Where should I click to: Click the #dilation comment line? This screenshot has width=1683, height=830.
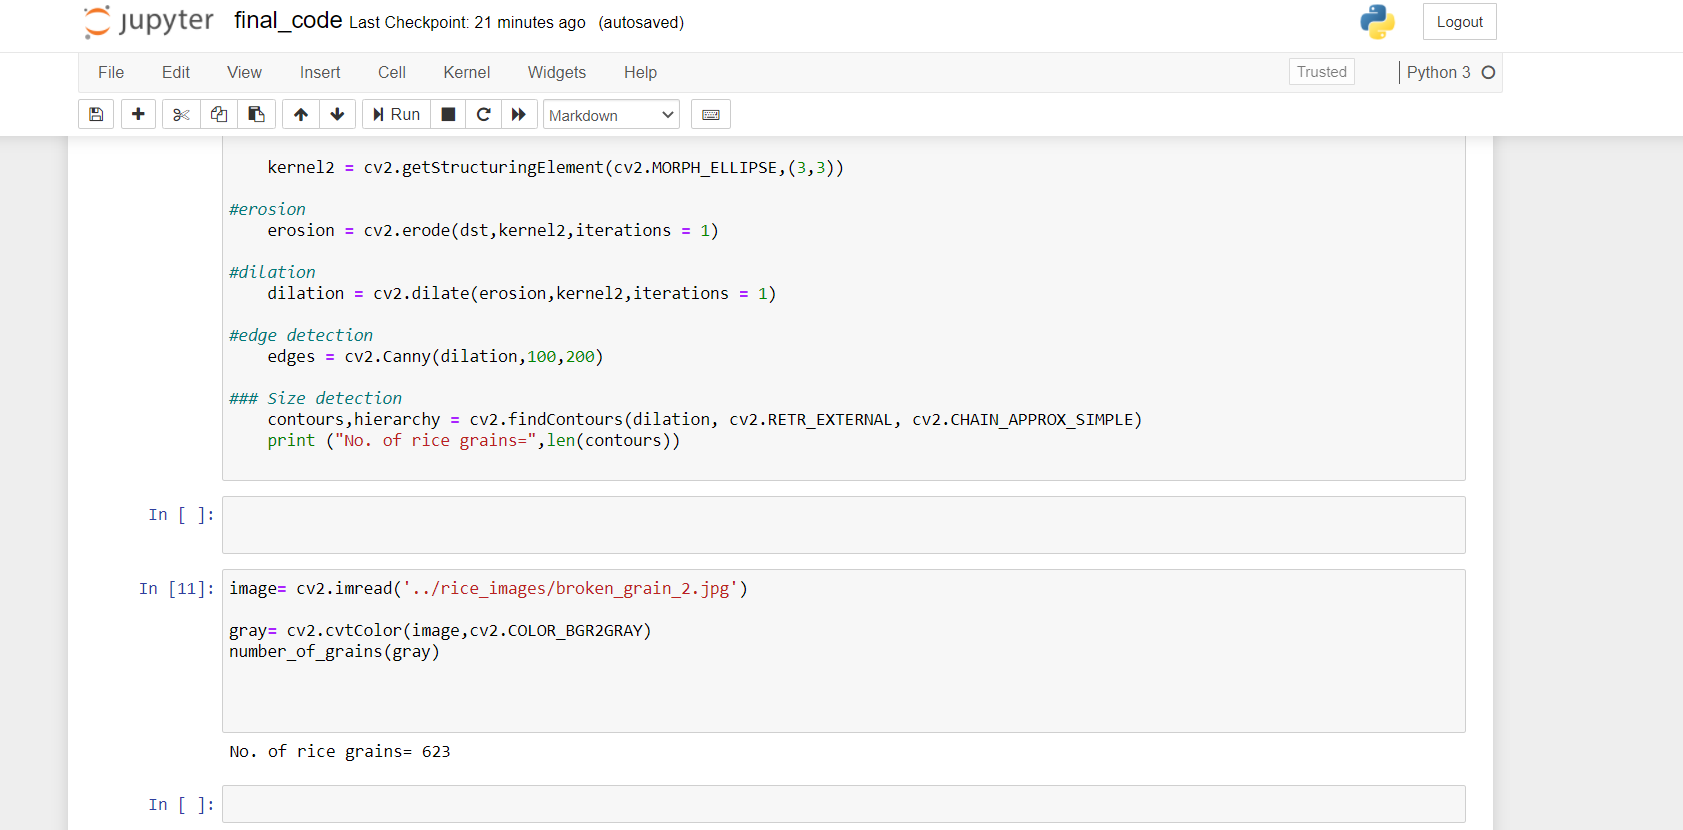(272, 272)
